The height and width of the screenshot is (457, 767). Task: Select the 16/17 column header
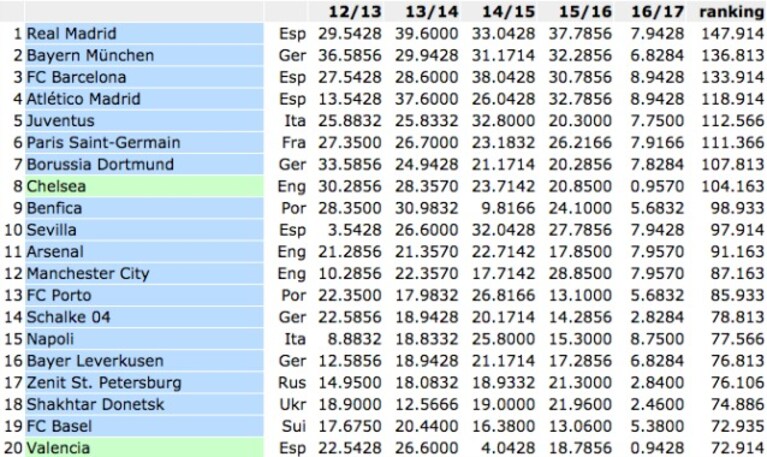coord(657,12)
